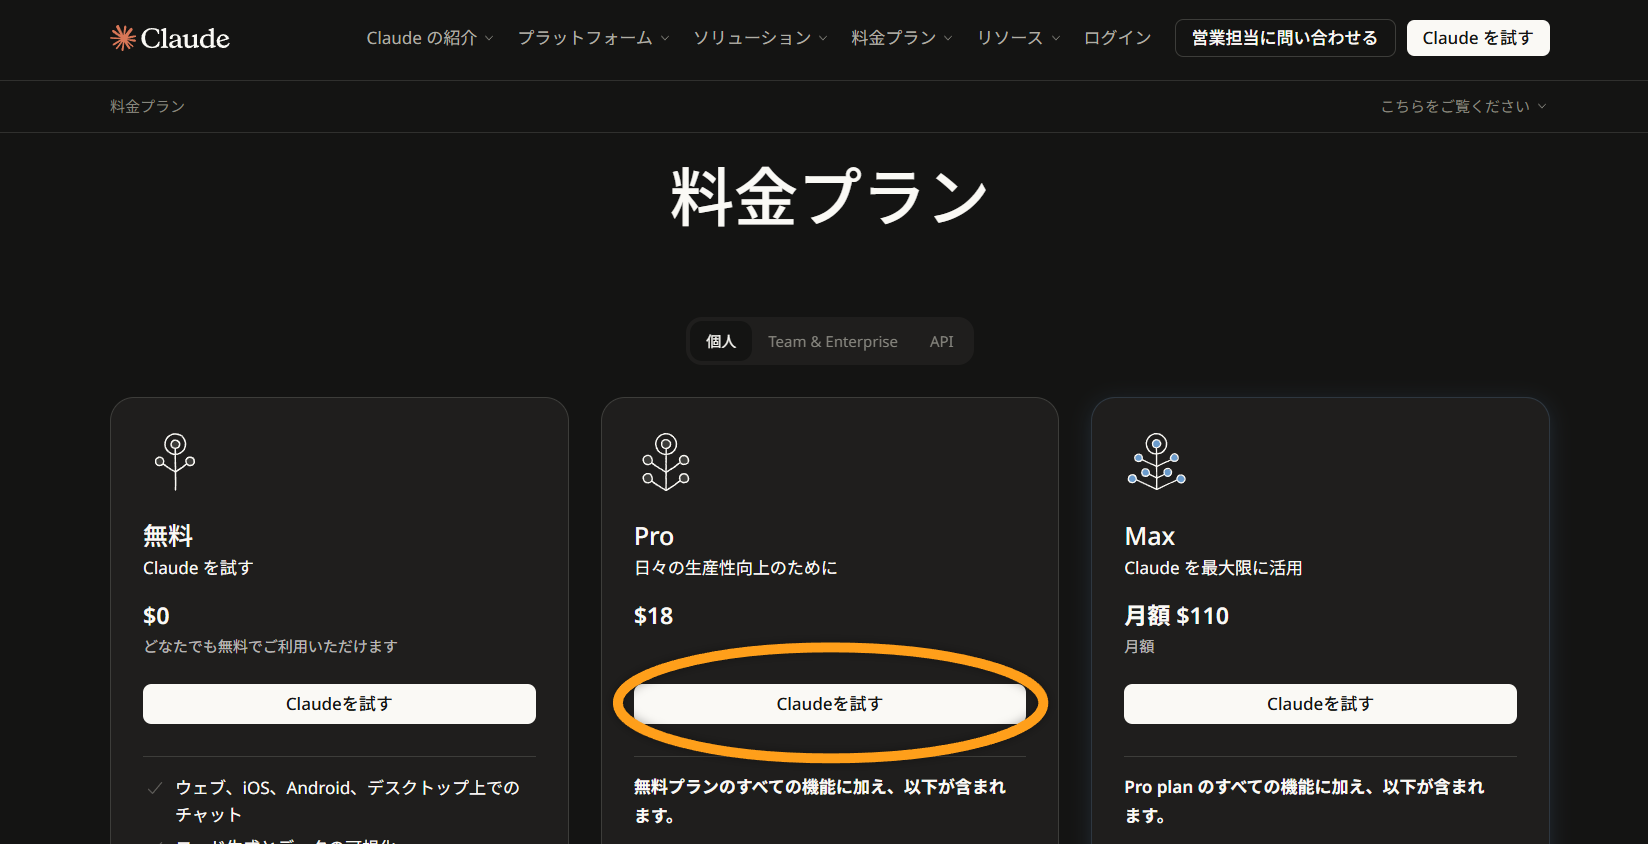Viewport: 1648px width, 844px height.
Task: Click the Pro plan branching icon
Action: point(666,461)
